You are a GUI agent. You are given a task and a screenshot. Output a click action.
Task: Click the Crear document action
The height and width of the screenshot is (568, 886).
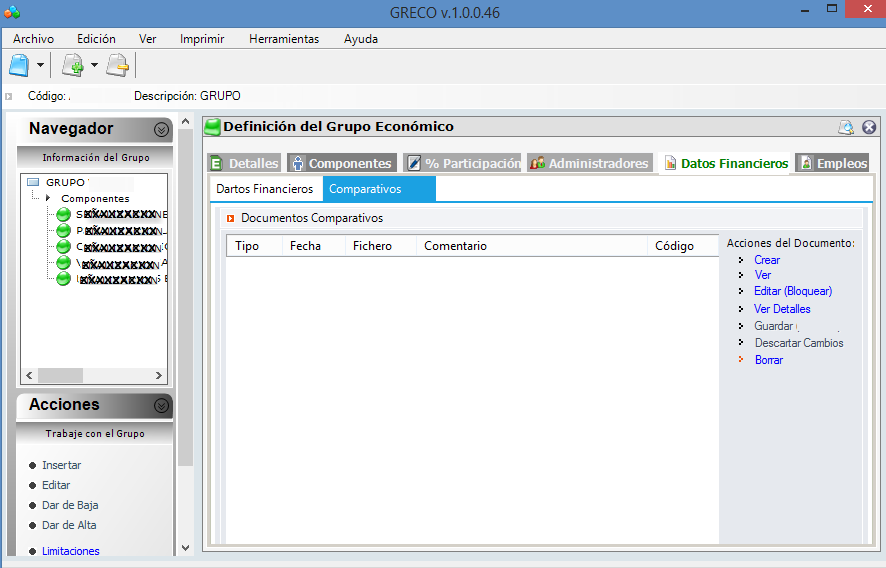[767, 260]
